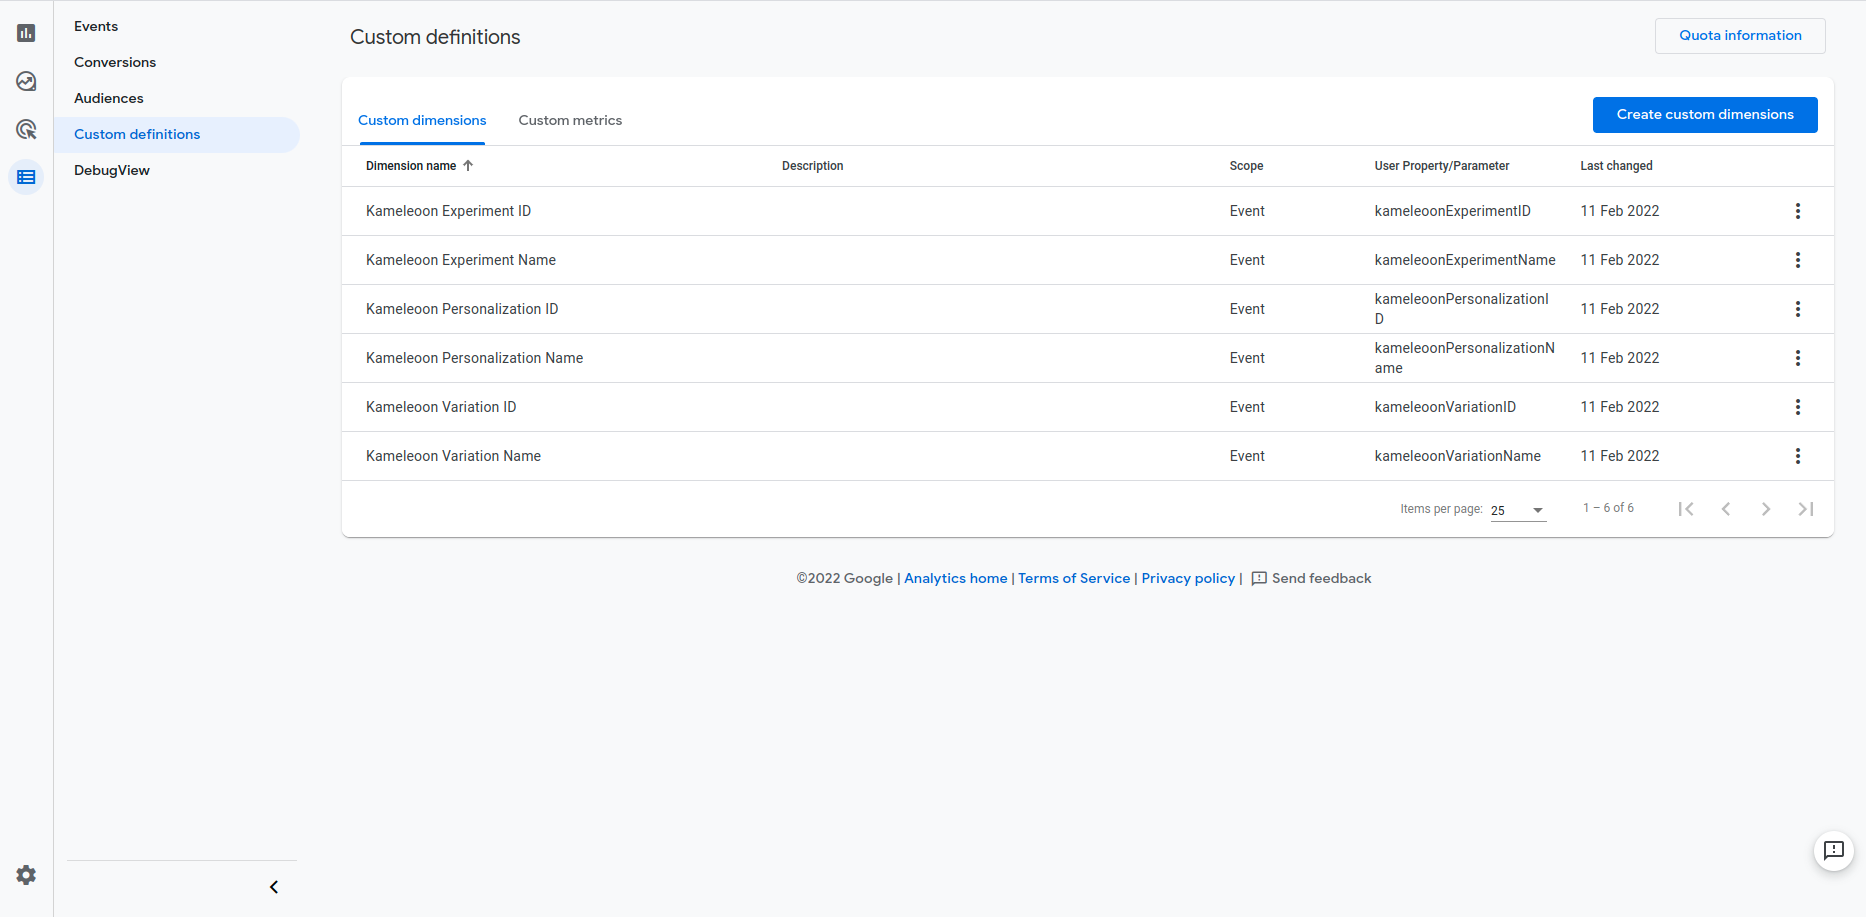Switch to the Custom metrics tab

click(570, 120)
